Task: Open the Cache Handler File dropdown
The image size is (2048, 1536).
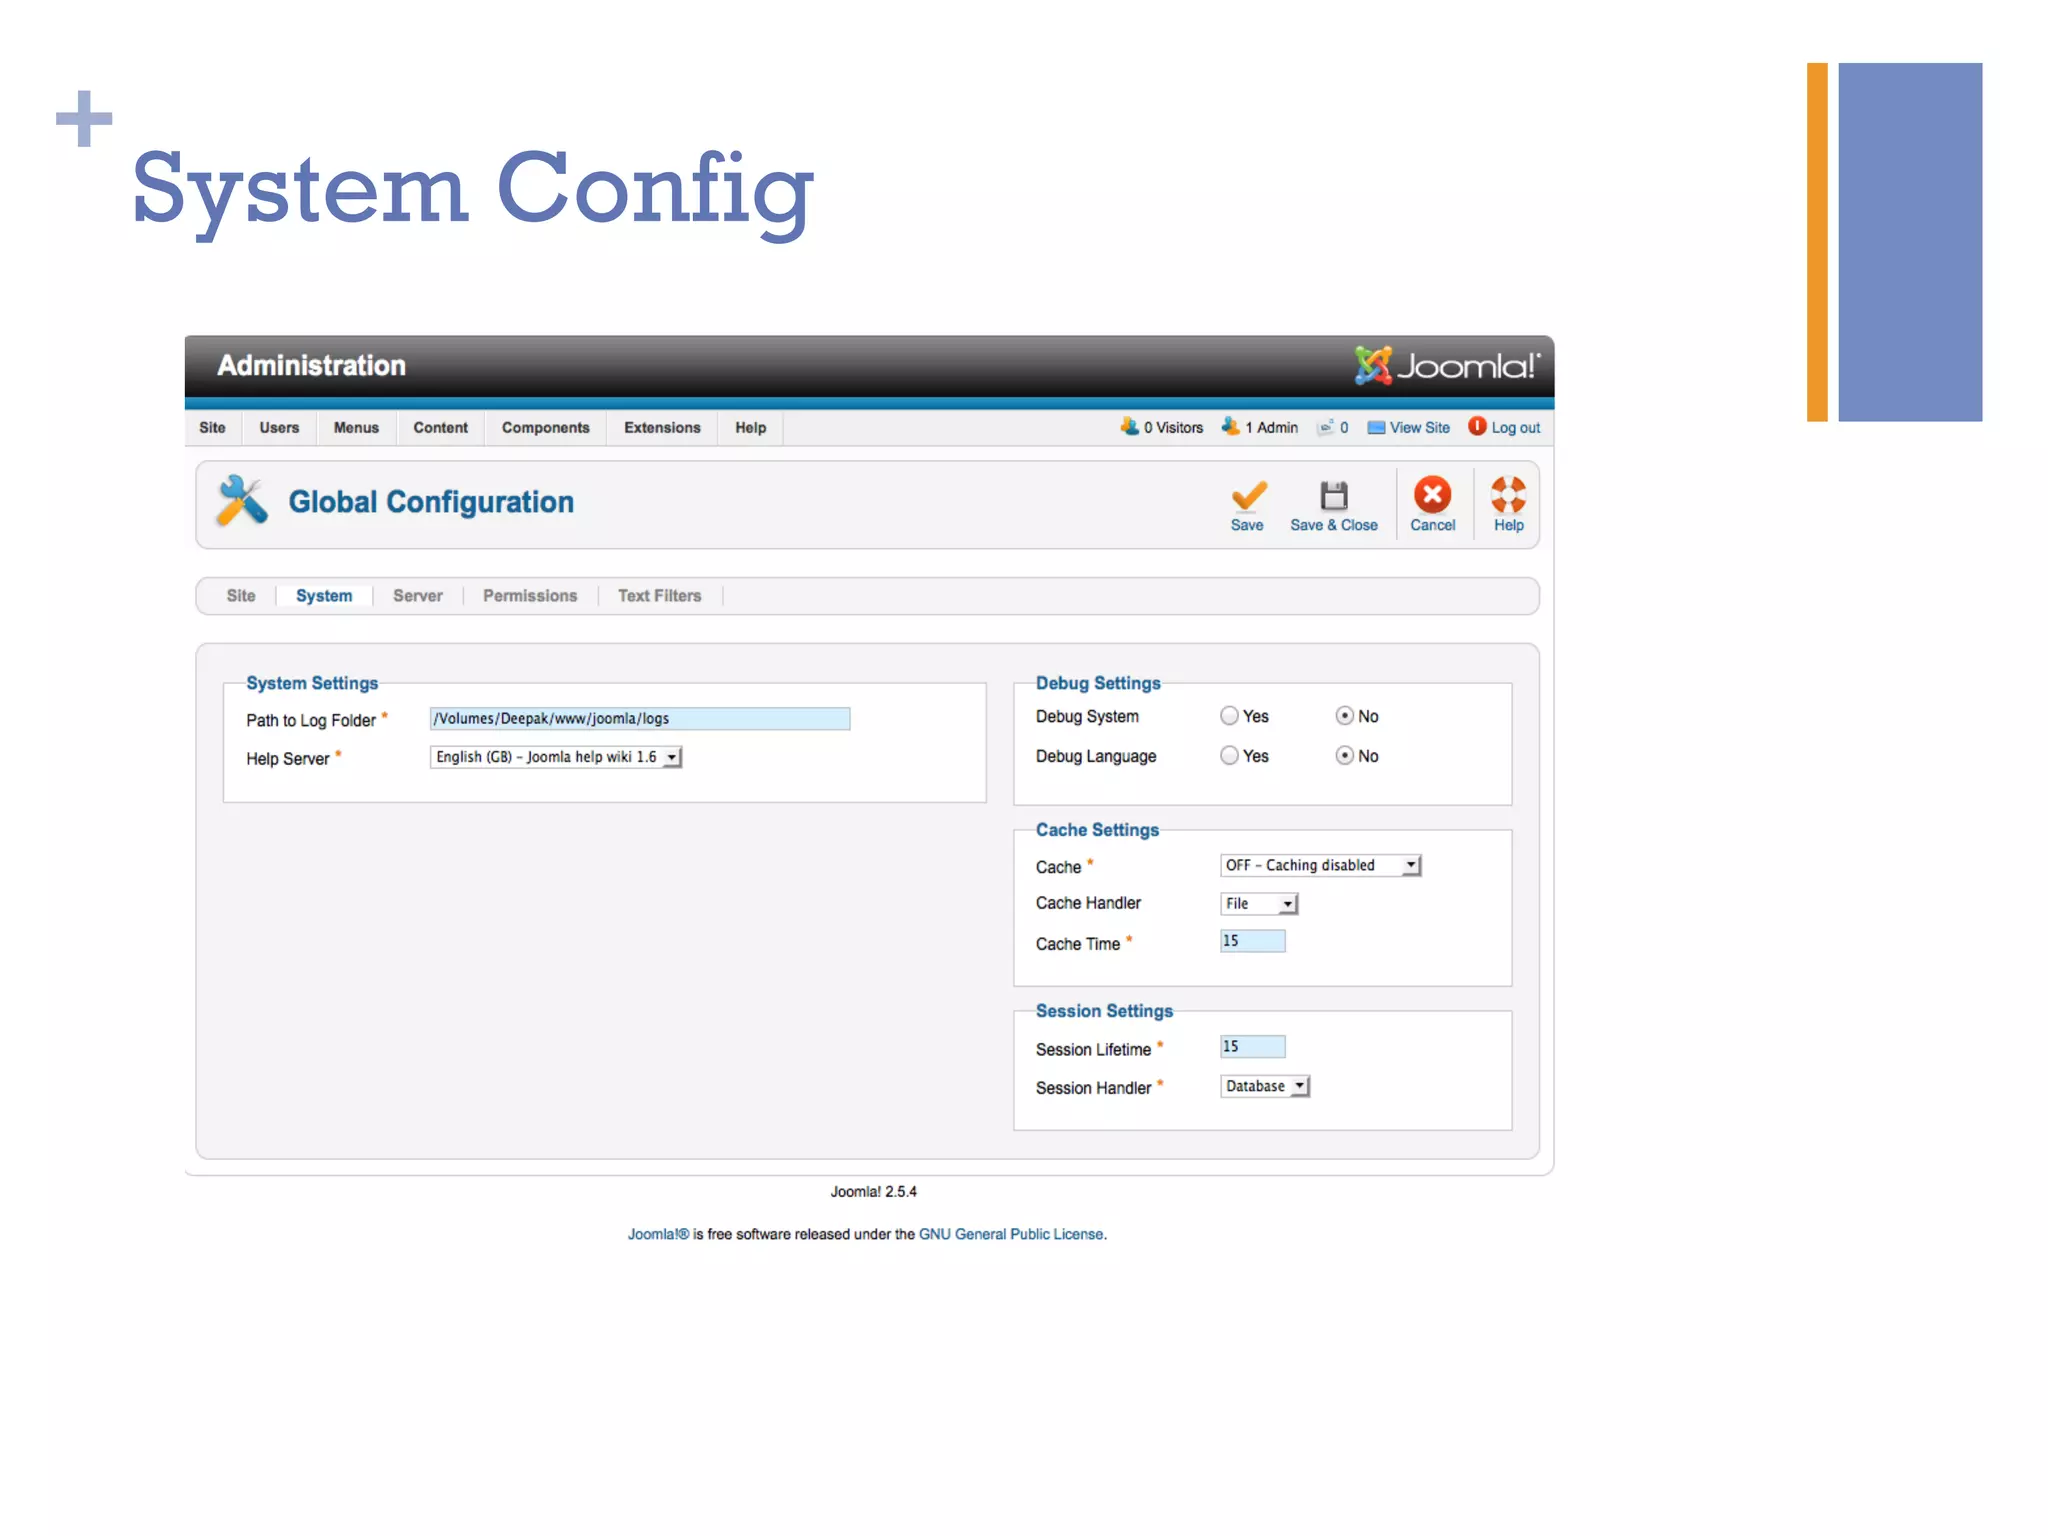Action: tap(1259, 903)
